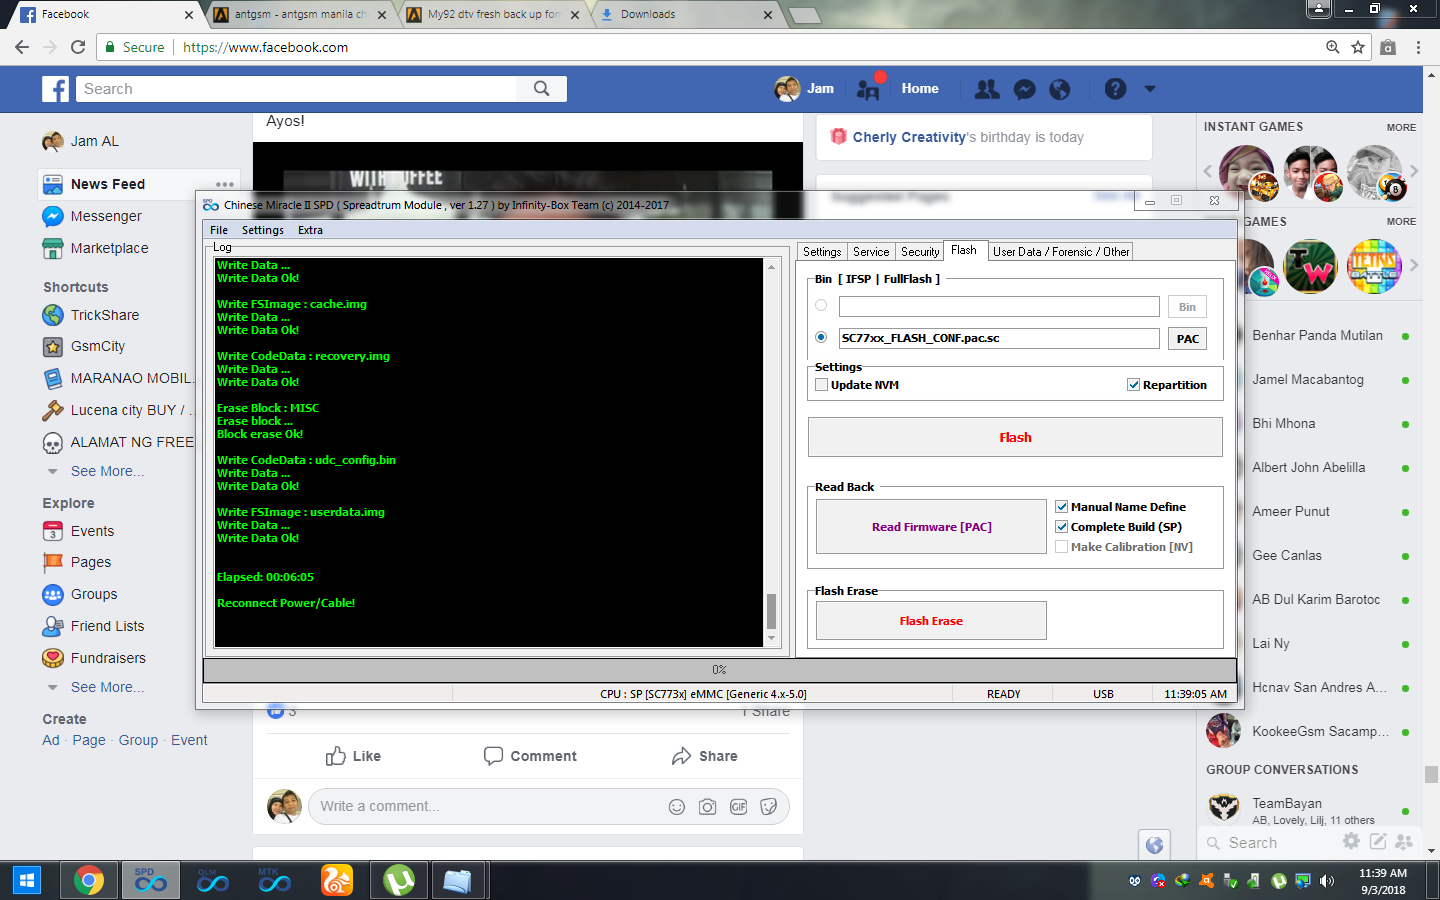This screenshot has height=900, width=1440.
Task: Open the Chrome menu three-dots icon
Action: (1418, 47)
